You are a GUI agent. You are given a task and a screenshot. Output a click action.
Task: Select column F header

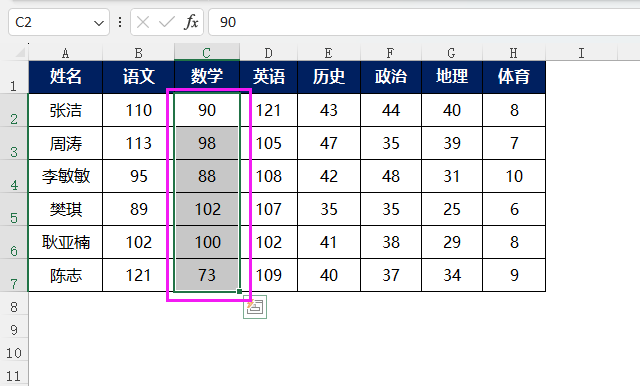(391, 53)
